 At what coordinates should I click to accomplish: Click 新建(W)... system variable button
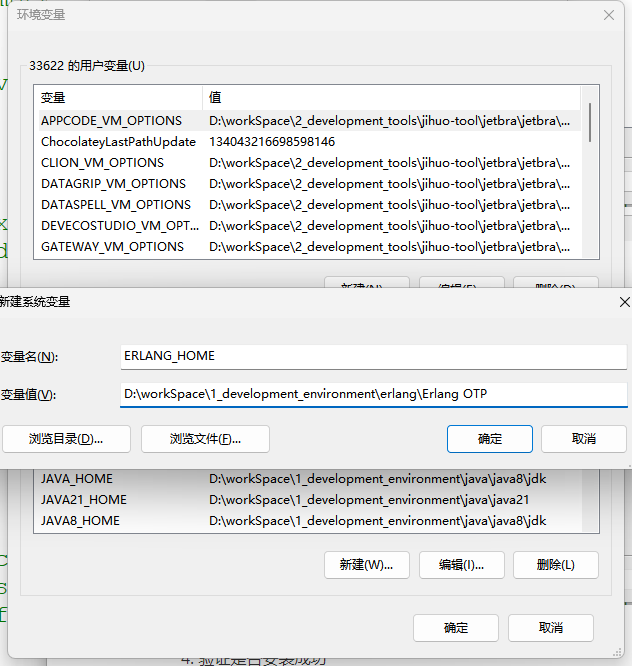tap(366, 564)
